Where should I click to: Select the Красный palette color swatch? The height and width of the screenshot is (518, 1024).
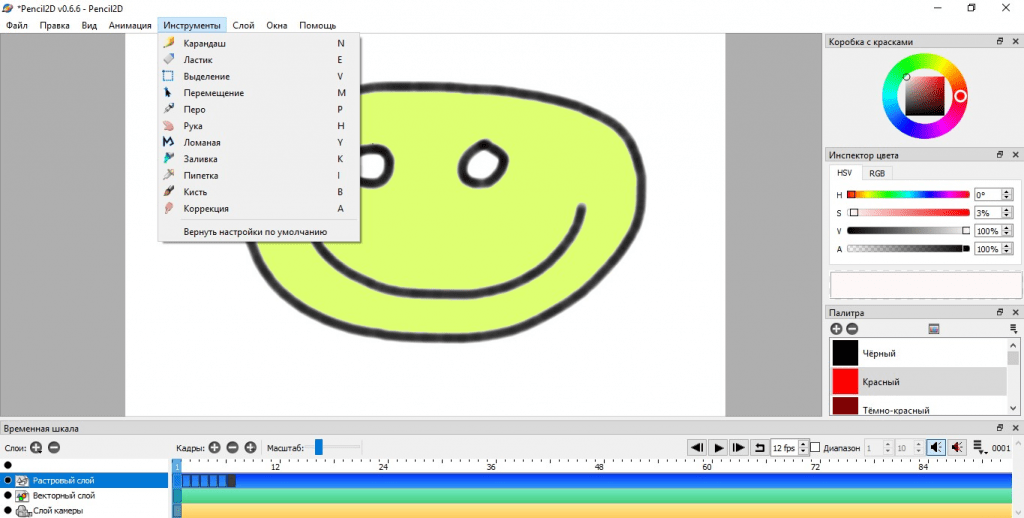(845, 382)
